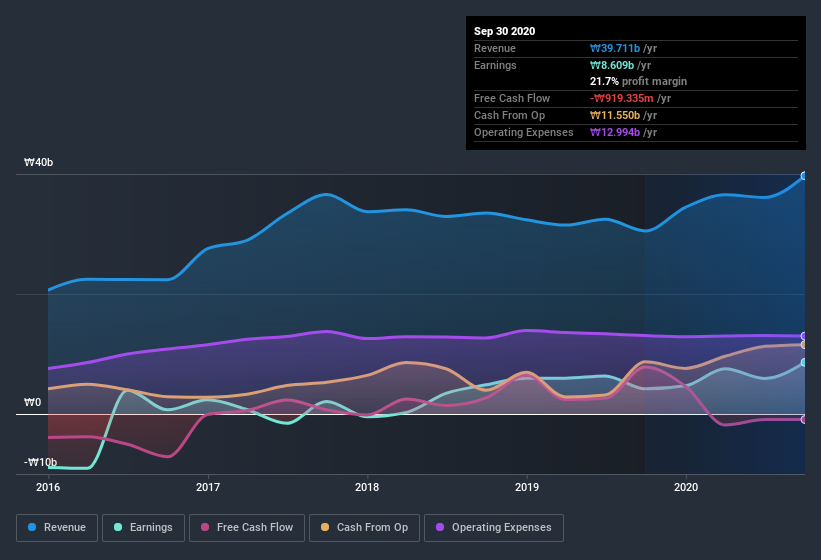
Task: Click the Revenue label in the tooltip
Action: coord(495,48)
